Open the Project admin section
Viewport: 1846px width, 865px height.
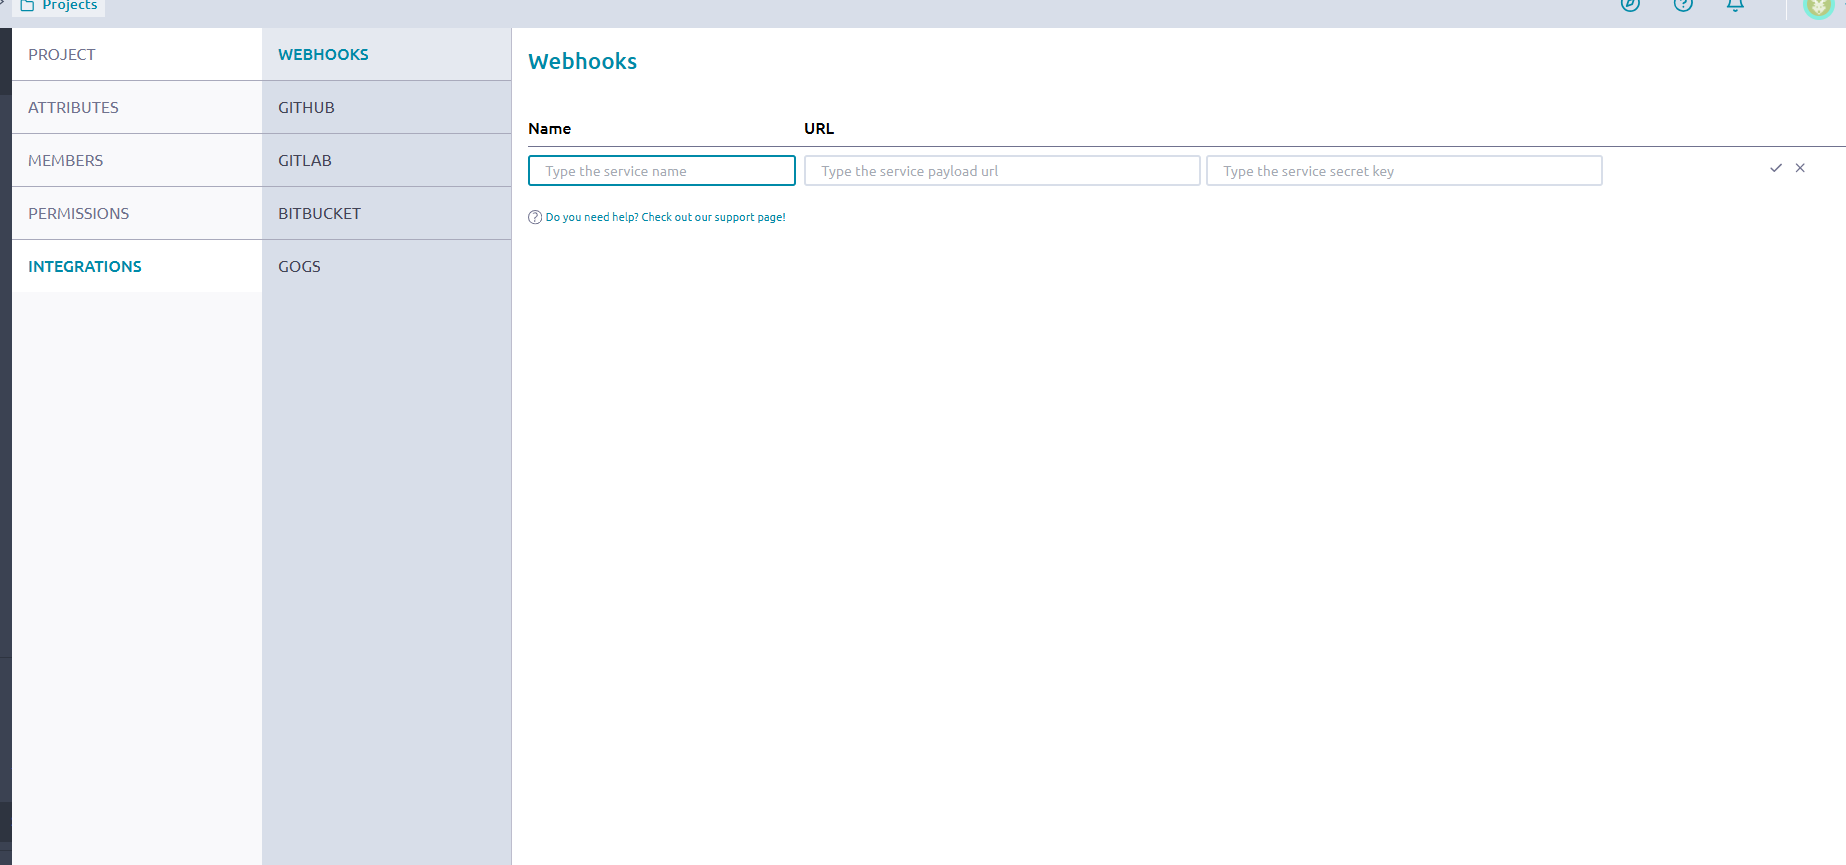pyautogui.click(x=62, y=54)
